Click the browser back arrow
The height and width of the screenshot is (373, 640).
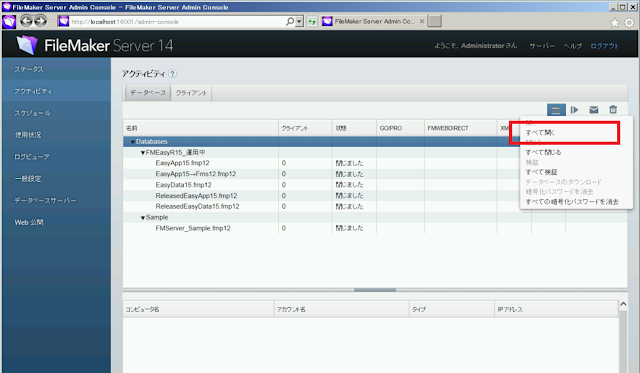click(26, 21)
